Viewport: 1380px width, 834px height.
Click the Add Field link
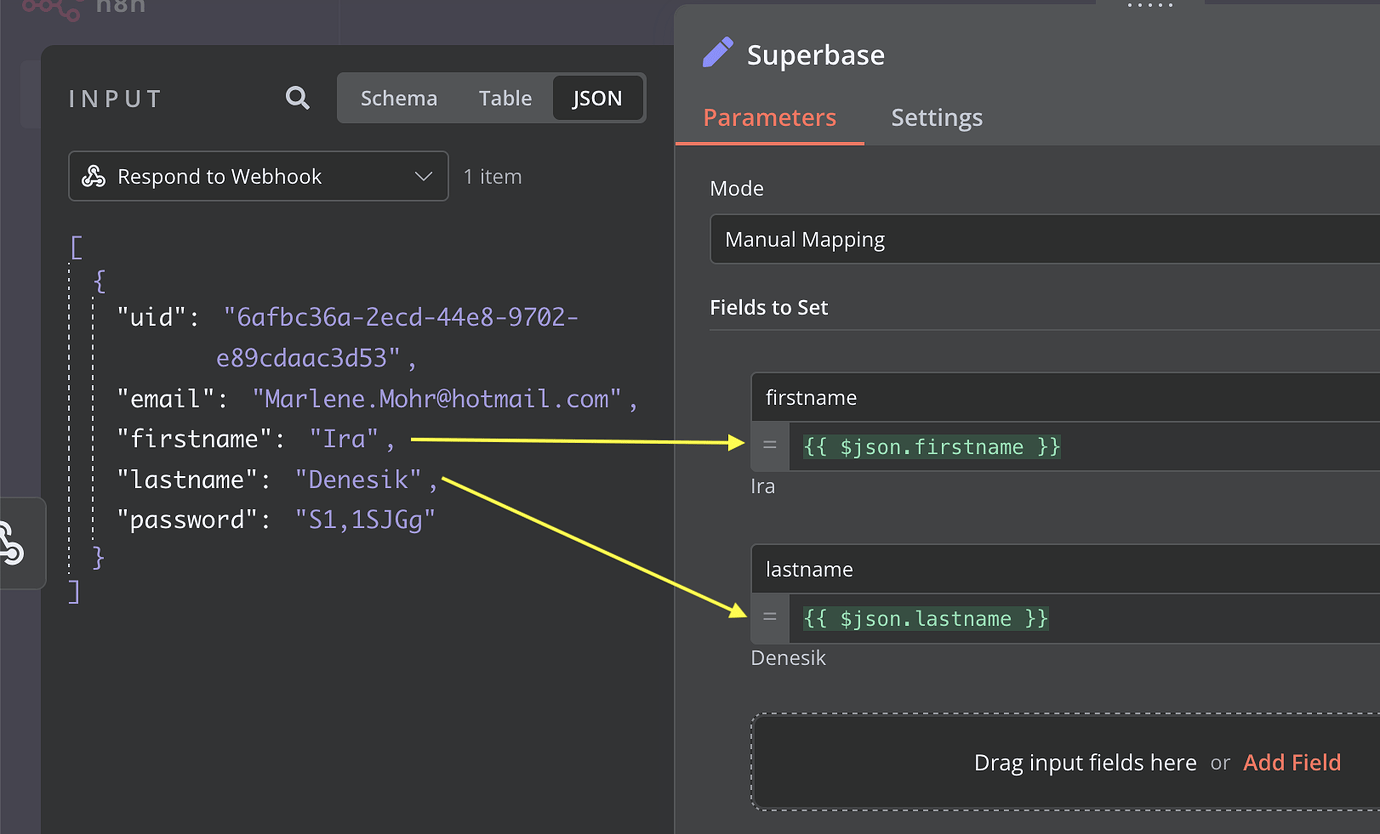1292,761
